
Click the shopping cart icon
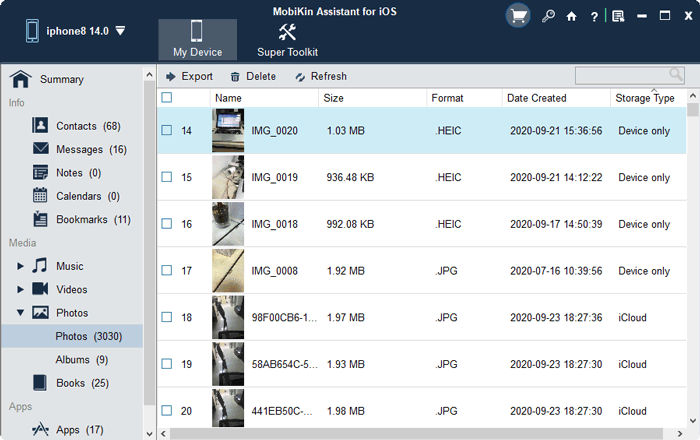tap(518, 16)
